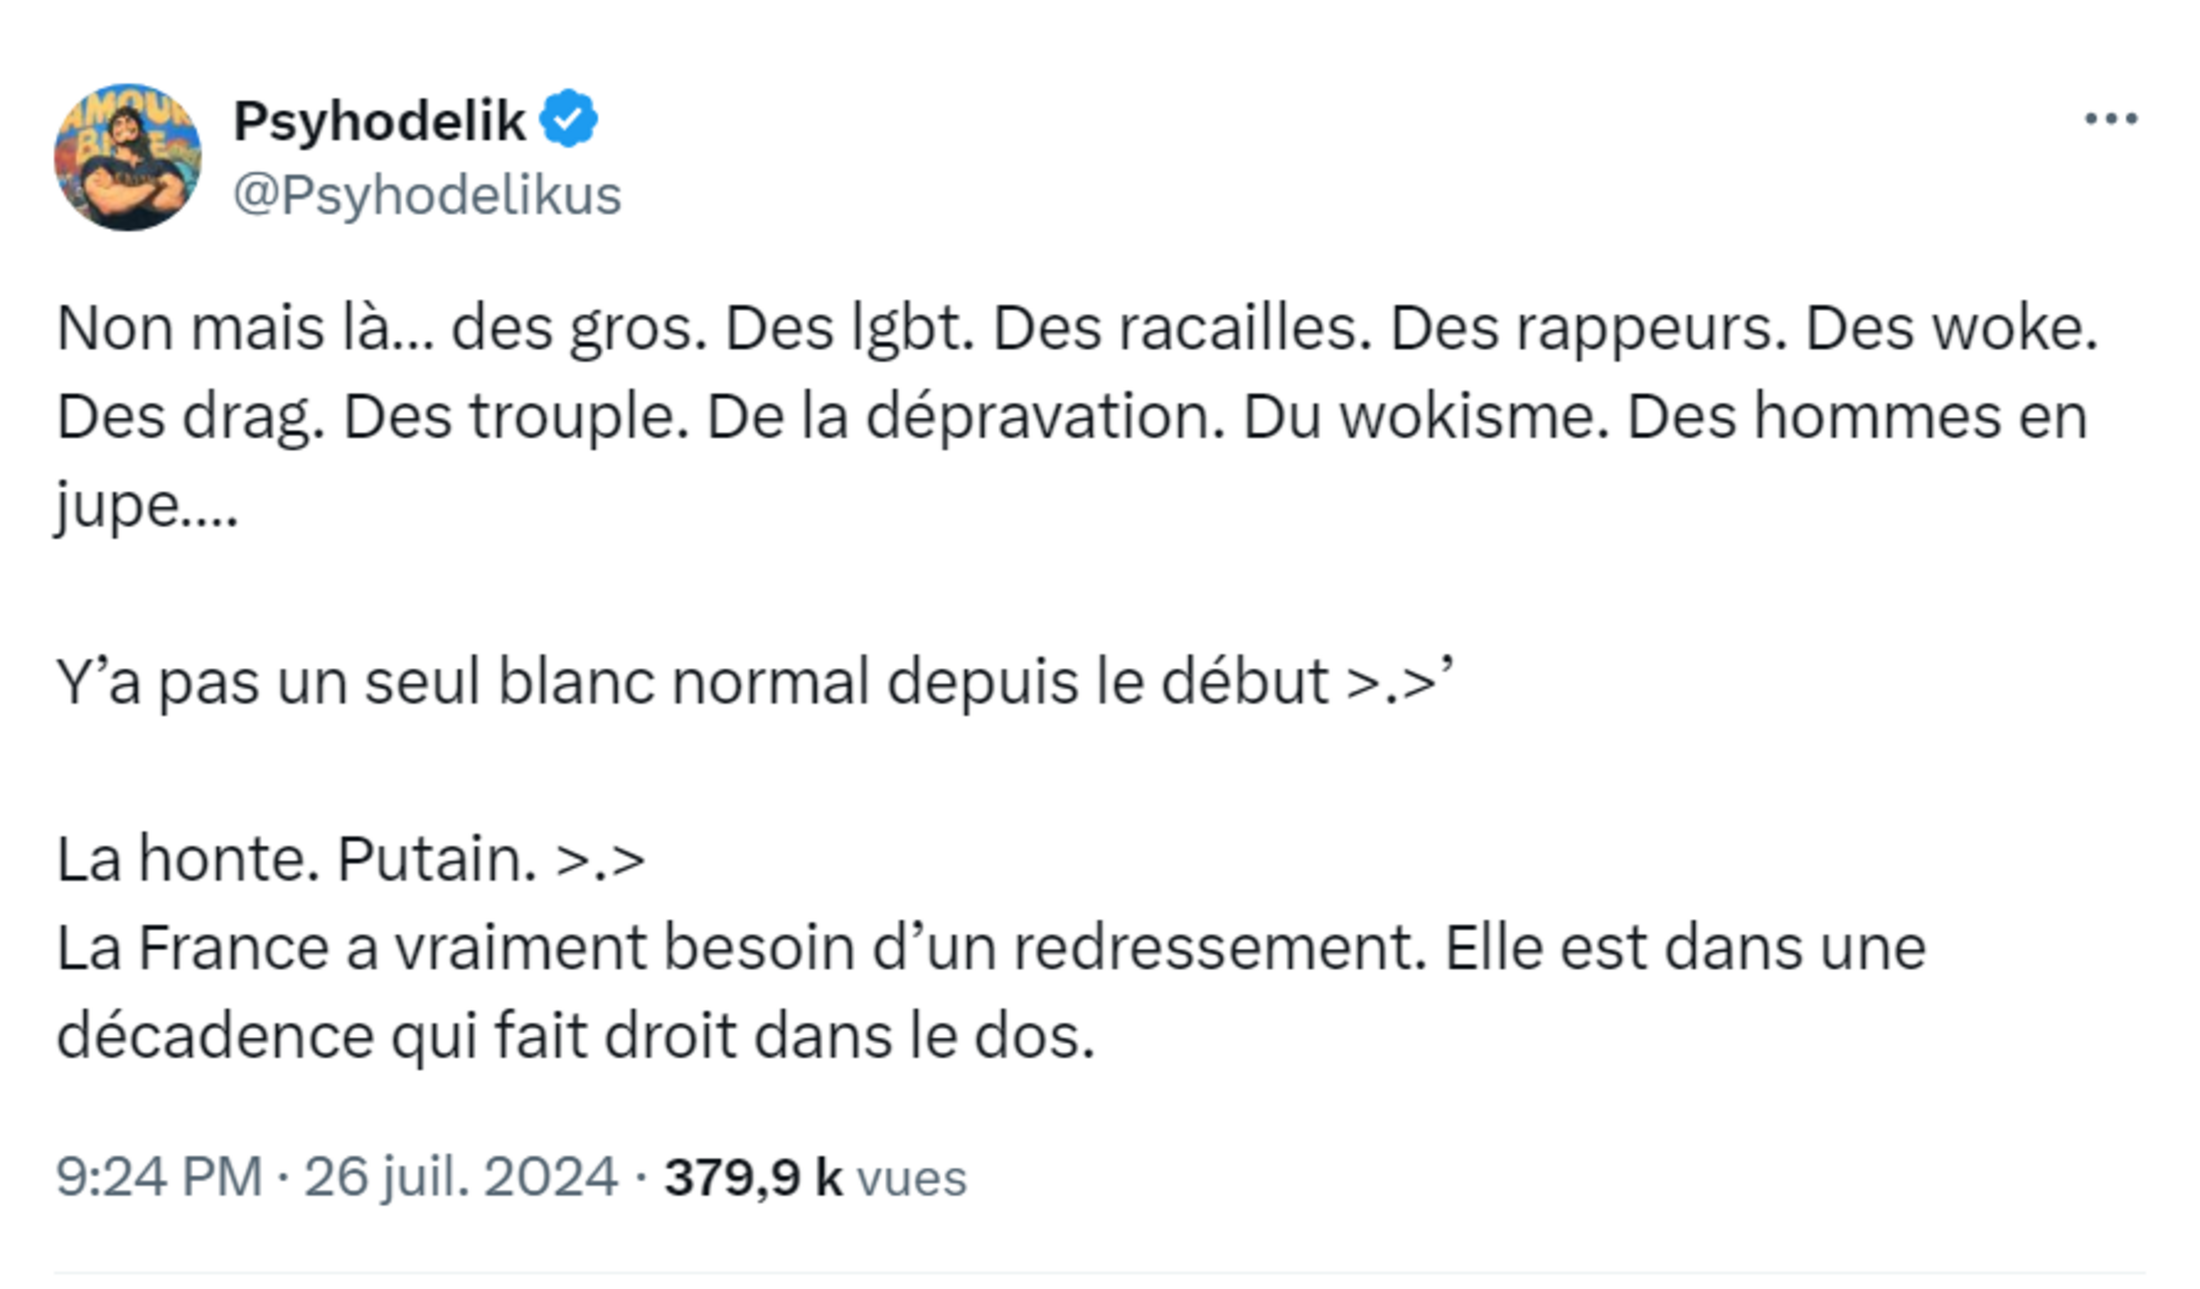Click the 9:24 PM timestamp

coord(159,1176)
